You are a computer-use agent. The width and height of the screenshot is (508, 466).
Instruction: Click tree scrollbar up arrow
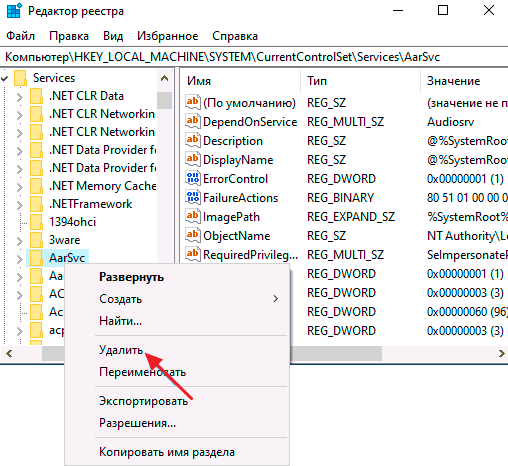click(x=164, y=79)
